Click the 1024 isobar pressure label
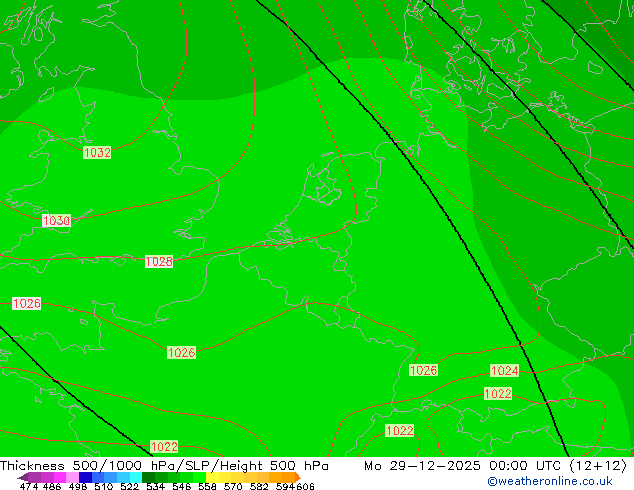Screen dimensions: 634x490 point(504,370)
